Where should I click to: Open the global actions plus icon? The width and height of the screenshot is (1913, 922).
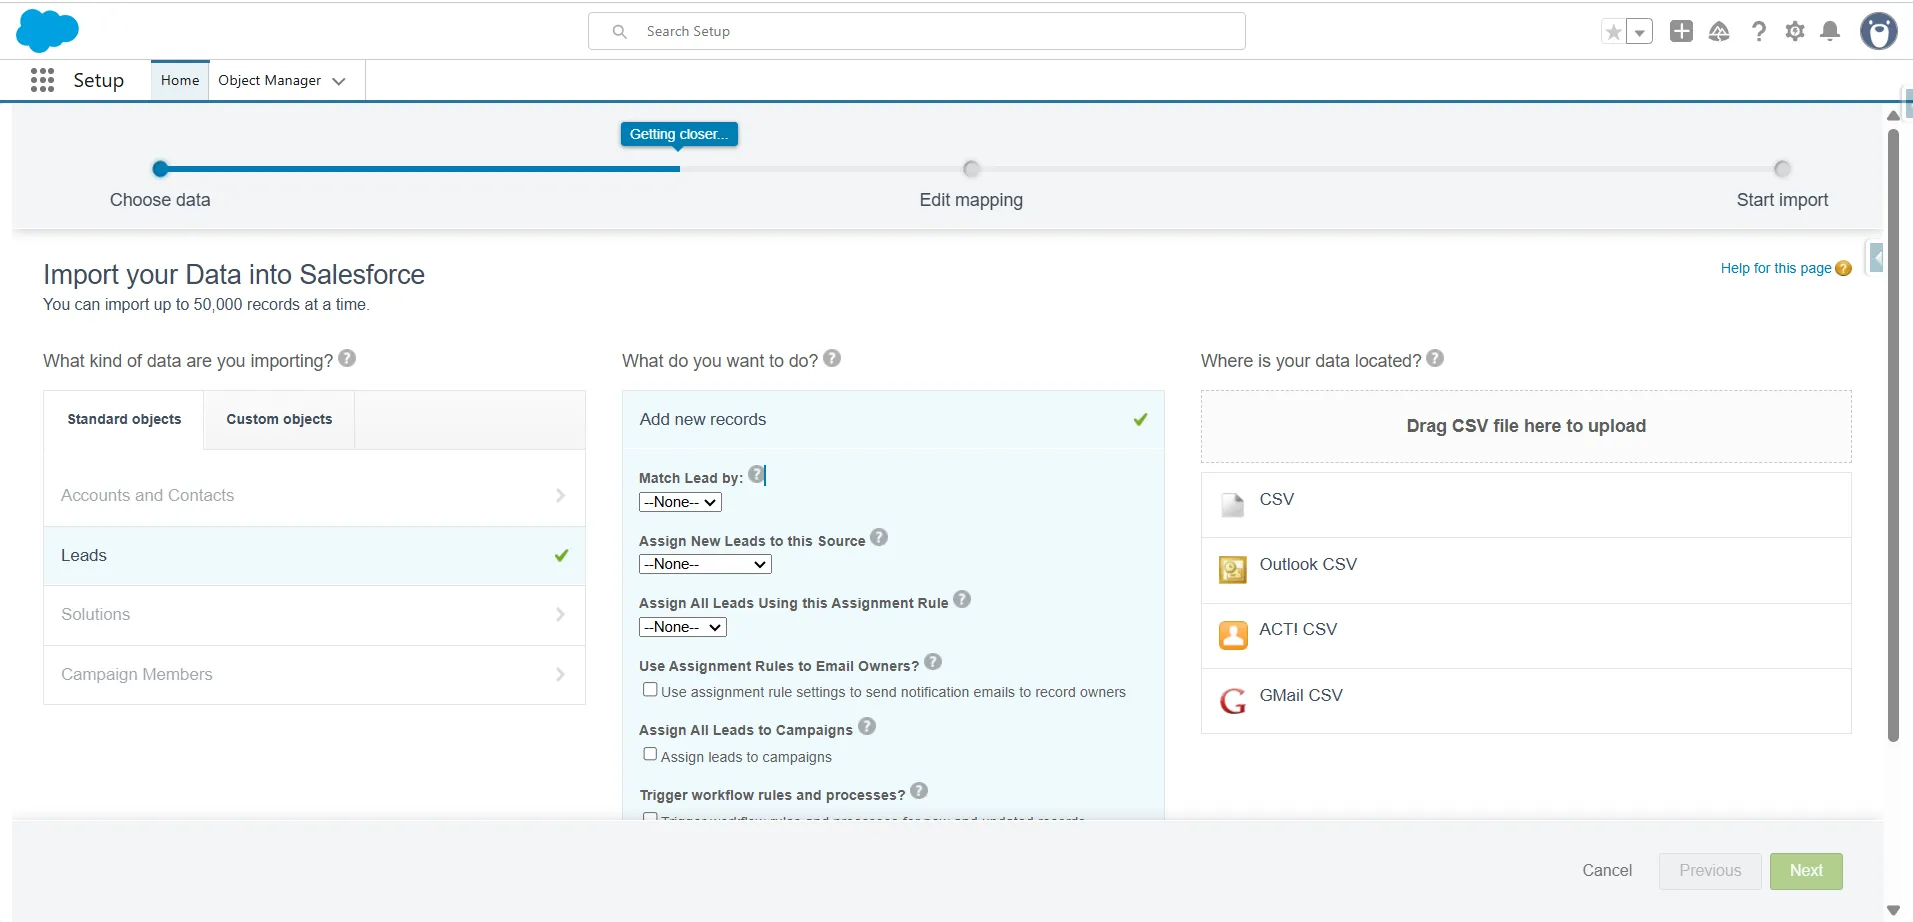[1682, 31]
